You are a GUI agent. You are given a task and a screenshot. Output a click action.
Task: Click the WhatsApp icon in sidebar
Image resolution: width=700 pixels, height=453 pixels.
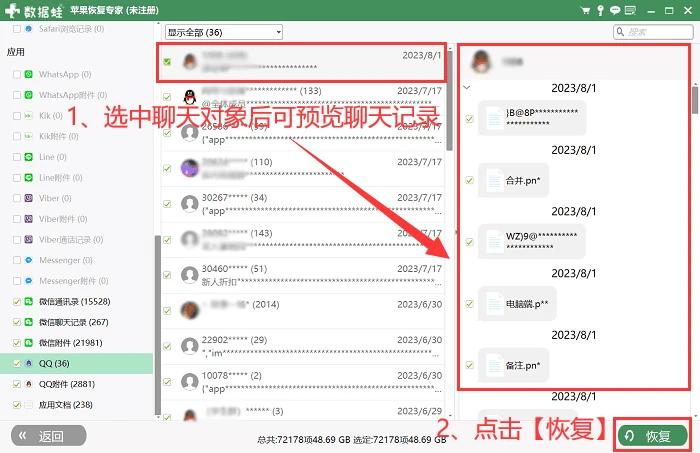point(29,74)
